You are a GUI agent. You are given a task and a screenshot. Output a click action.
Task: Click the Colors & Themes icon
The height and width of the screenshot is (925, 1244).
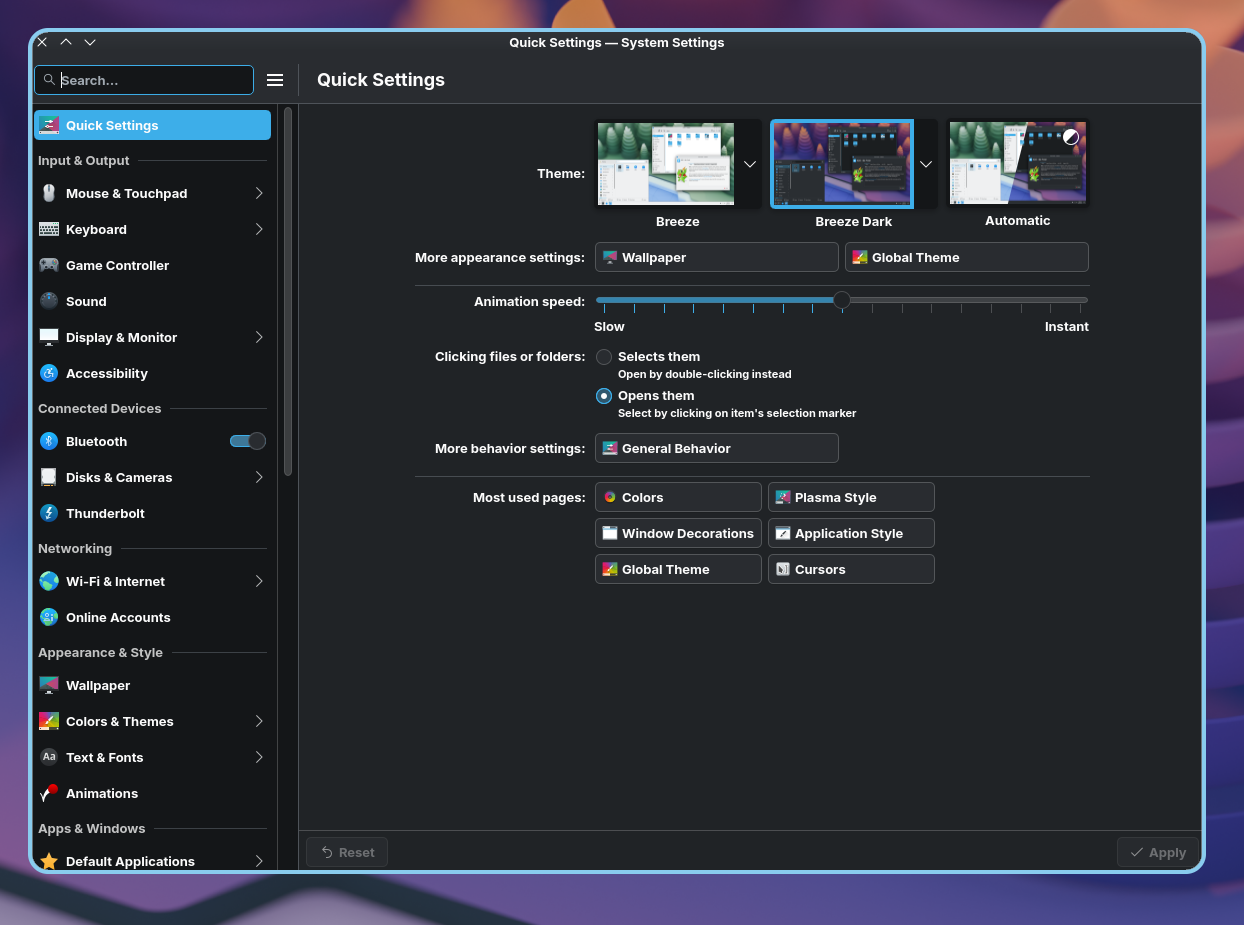49,721
